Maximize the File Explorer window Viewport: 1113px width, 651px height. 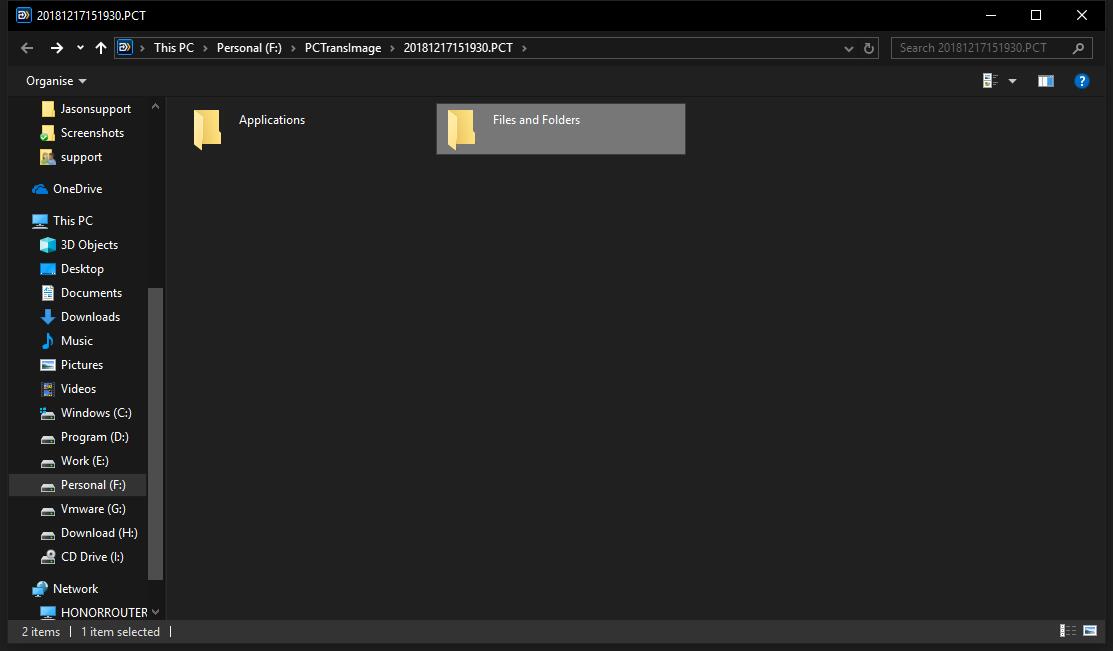(1036, 15)
